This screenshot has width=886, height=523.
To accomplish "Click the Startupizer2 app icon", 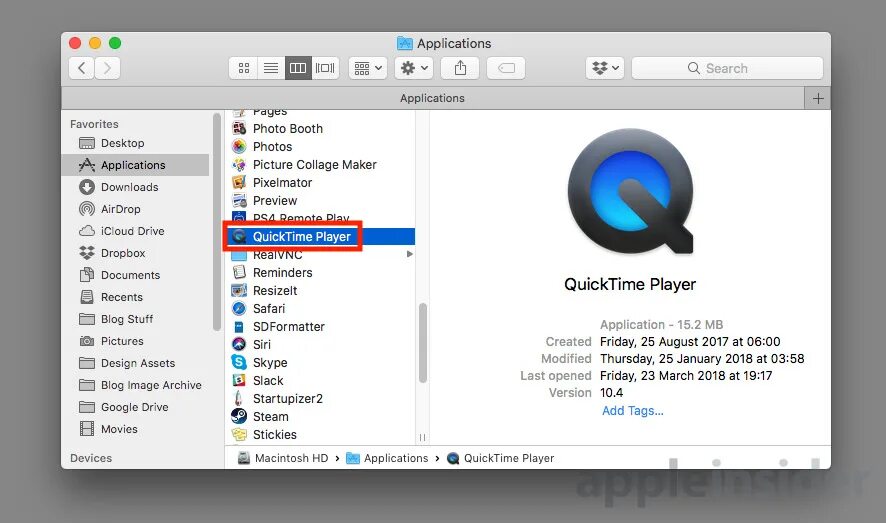I will (239, 399).
